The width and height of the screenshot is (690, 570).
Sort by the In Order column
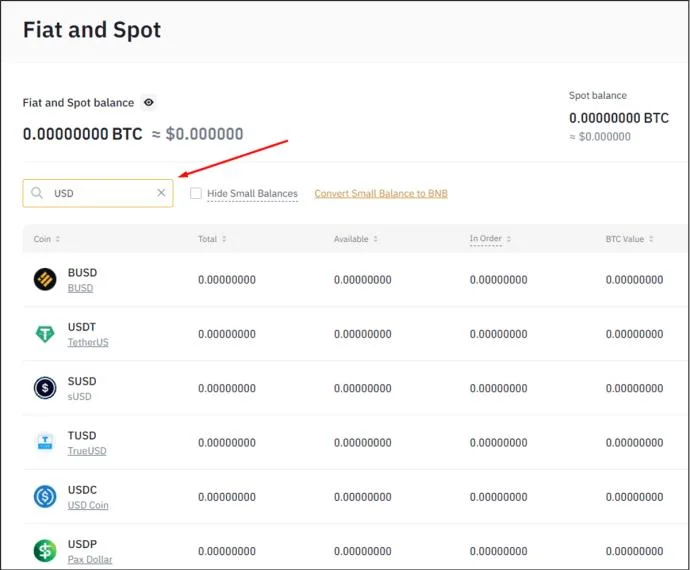coord(490,239)
